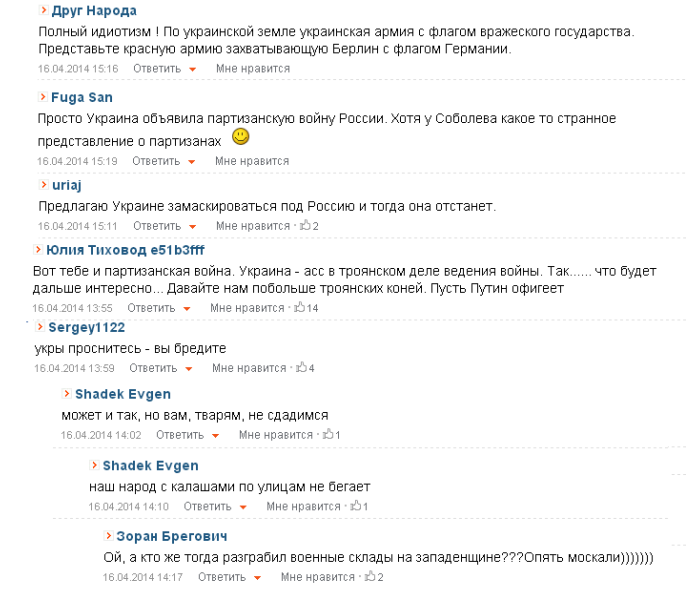This screenshot has height=600, width=686.
Task: Reply to uriaj's comment
Action: coord(157,226)
